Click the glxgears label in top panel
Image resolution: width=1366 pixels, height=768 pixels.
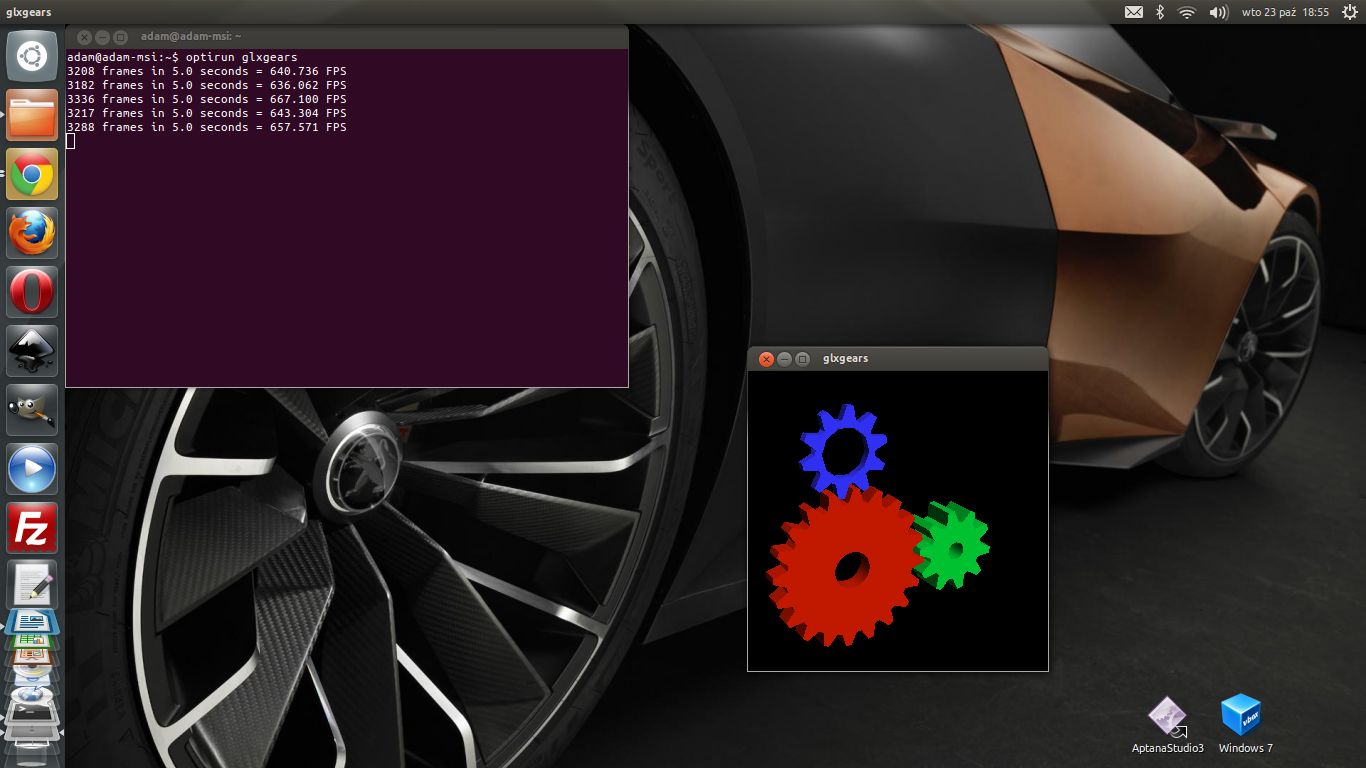(29, 12)
